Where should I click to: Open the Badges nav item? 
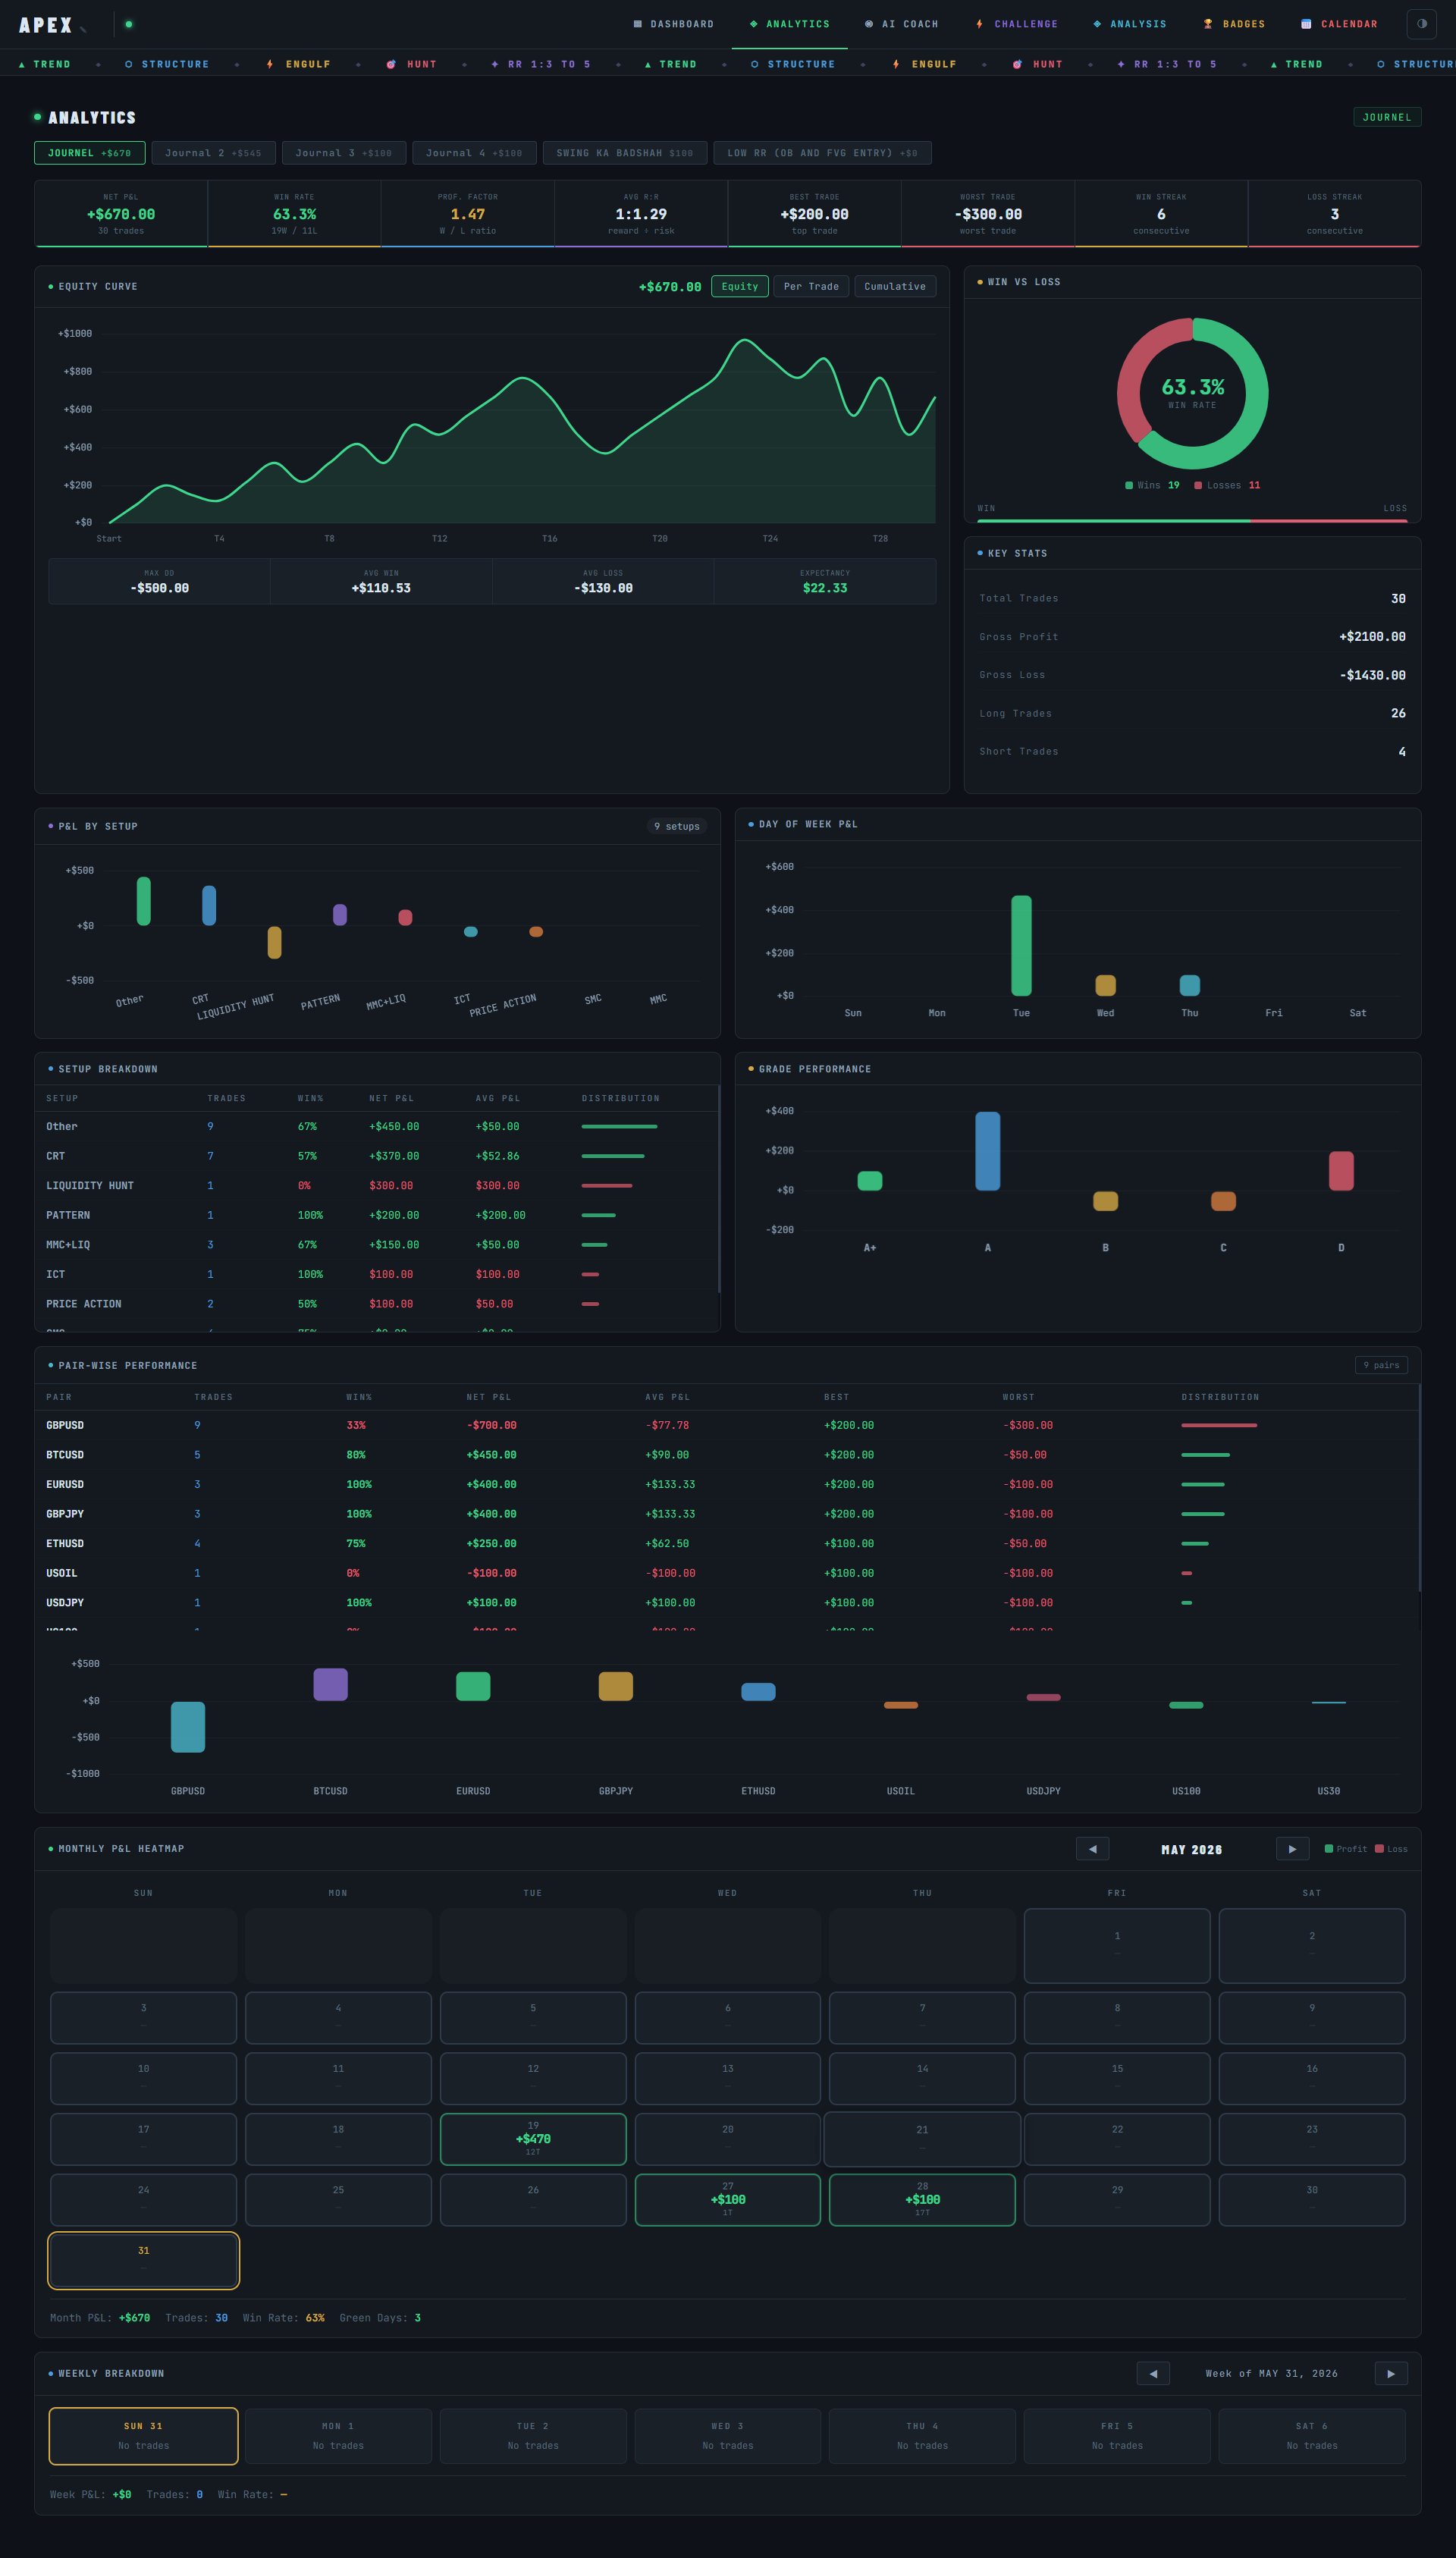1233,24
